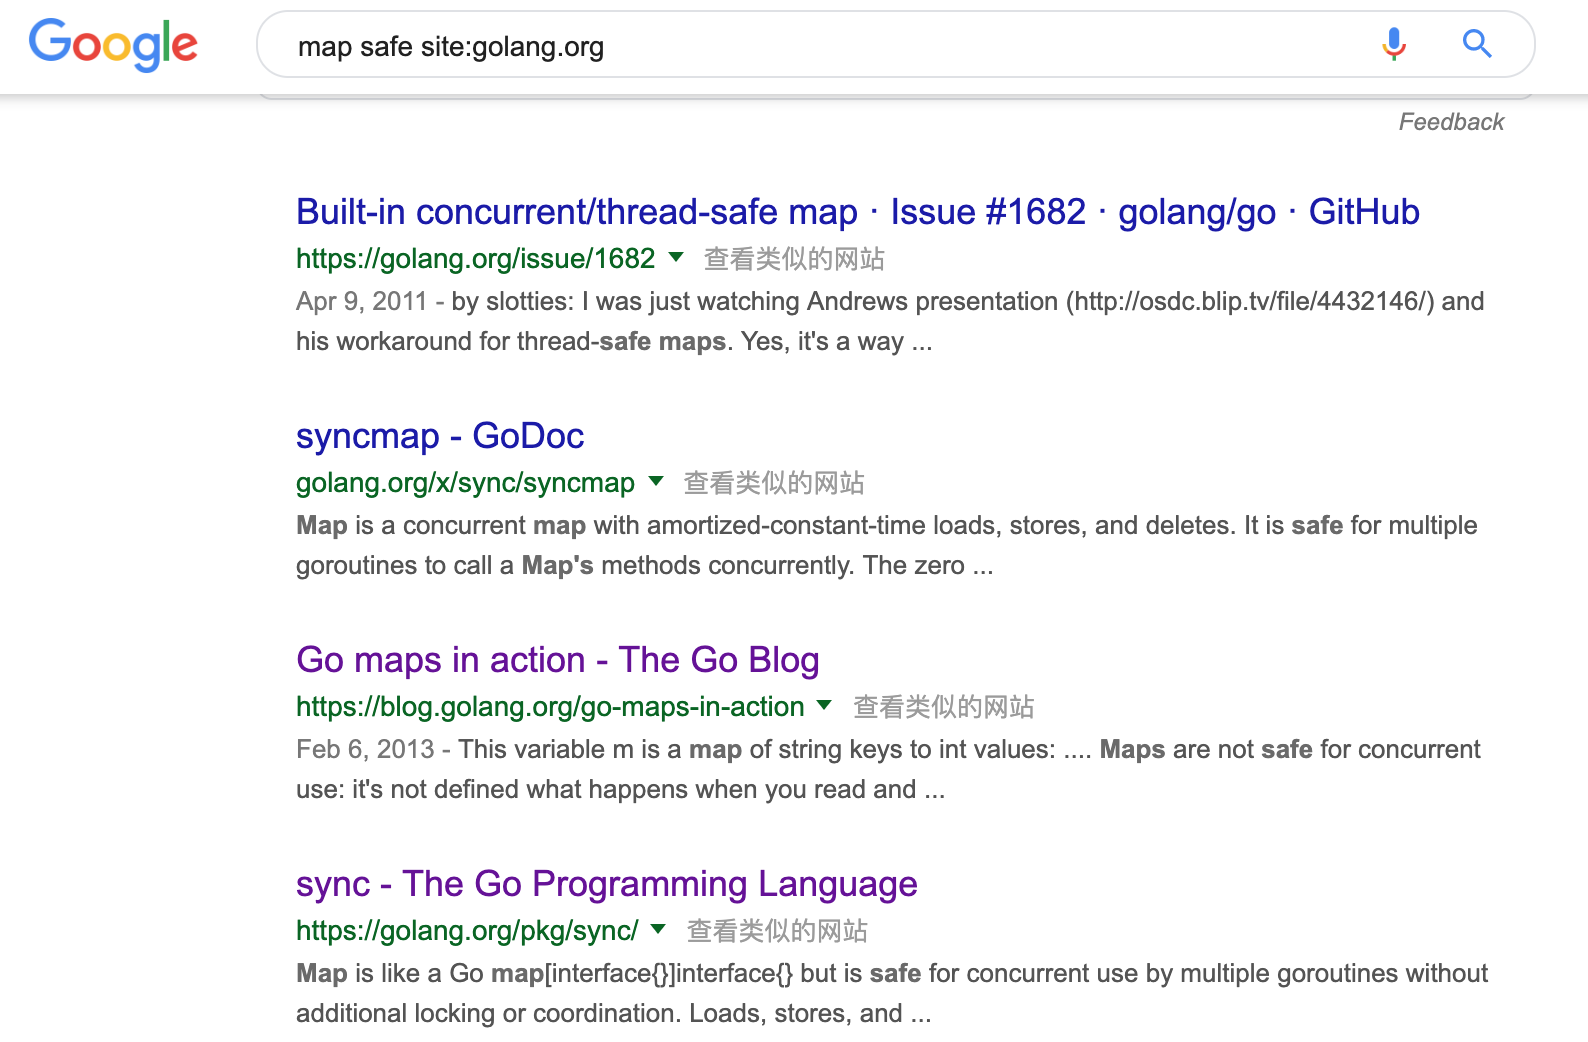Start voice search with microphone icon
The image size is (1588, 1042).
click(1394, 44)
